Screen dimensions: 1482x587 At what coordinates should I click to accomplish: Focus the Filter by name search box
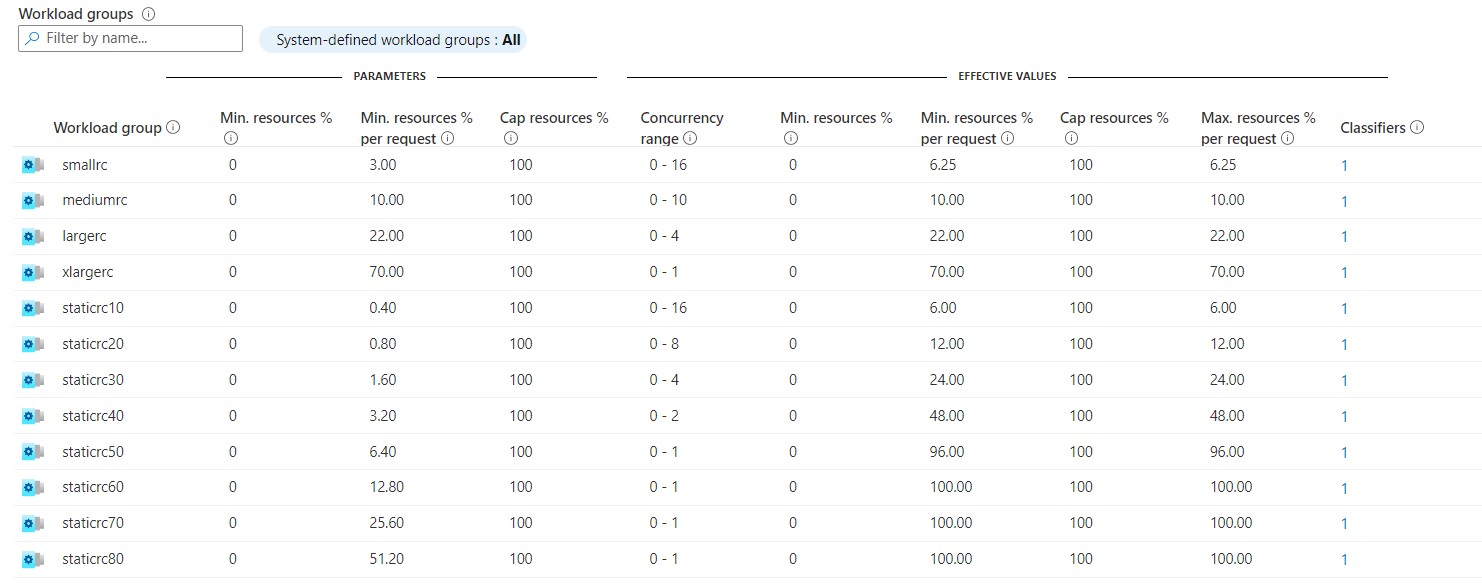pos(131,38)
